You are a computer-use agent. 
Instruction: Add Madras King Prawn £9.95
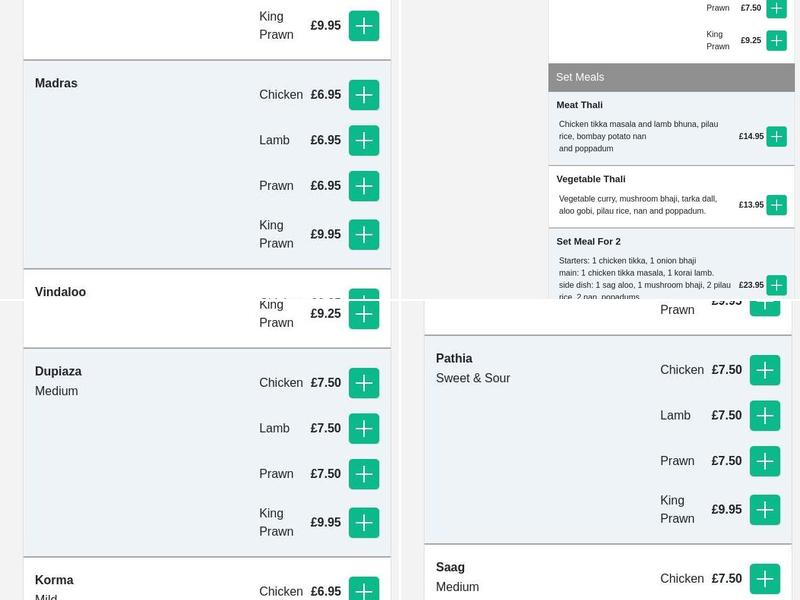pos(364,235)
